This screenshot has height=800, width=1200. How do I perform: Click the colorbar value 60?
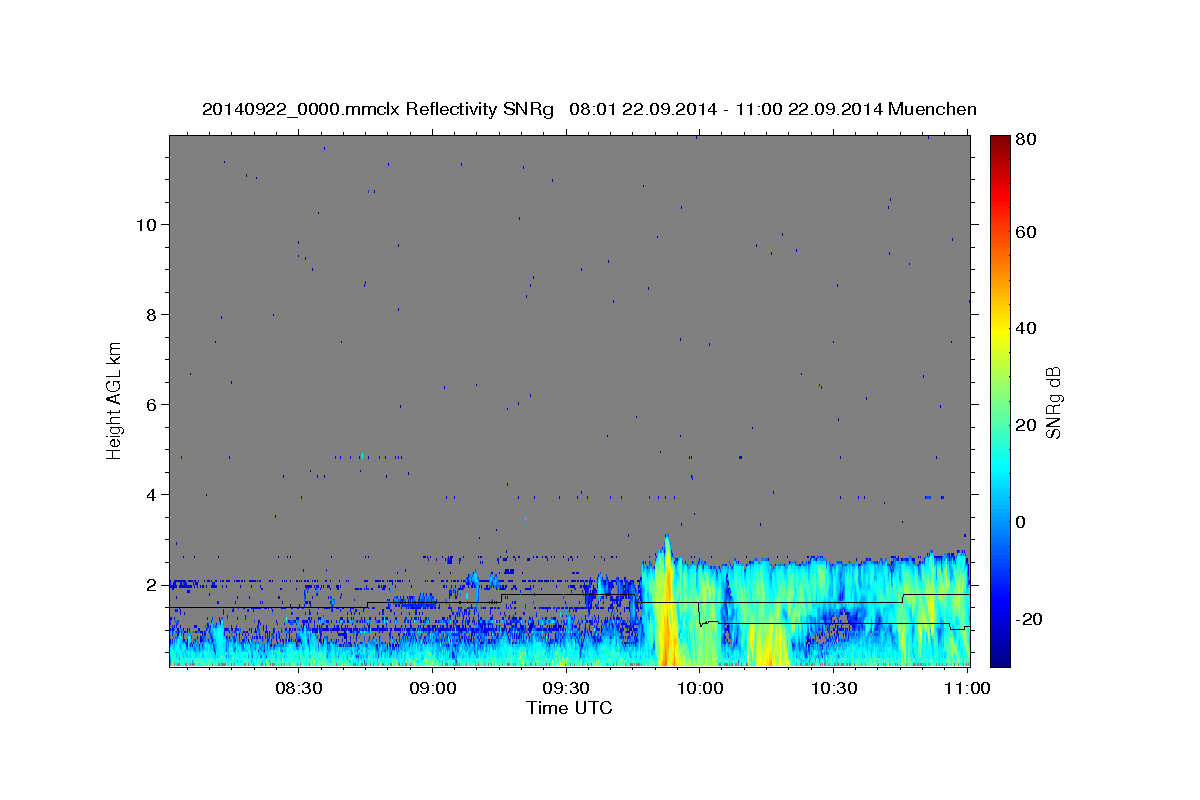pos(1025,232)
